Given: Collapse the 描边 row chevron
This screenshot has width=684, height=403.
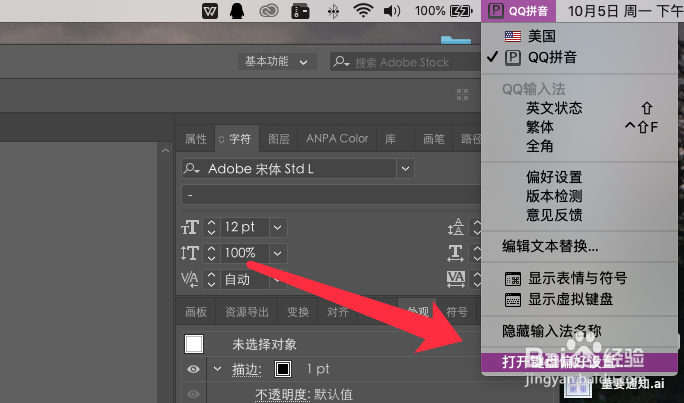Looking at the screenshot, I should 217,369.
